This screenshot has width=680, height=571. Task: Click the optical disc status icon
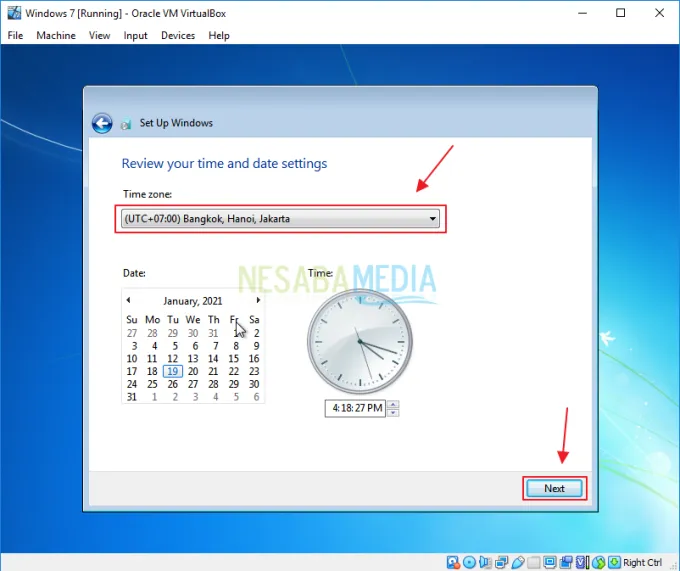pos(469,562)
